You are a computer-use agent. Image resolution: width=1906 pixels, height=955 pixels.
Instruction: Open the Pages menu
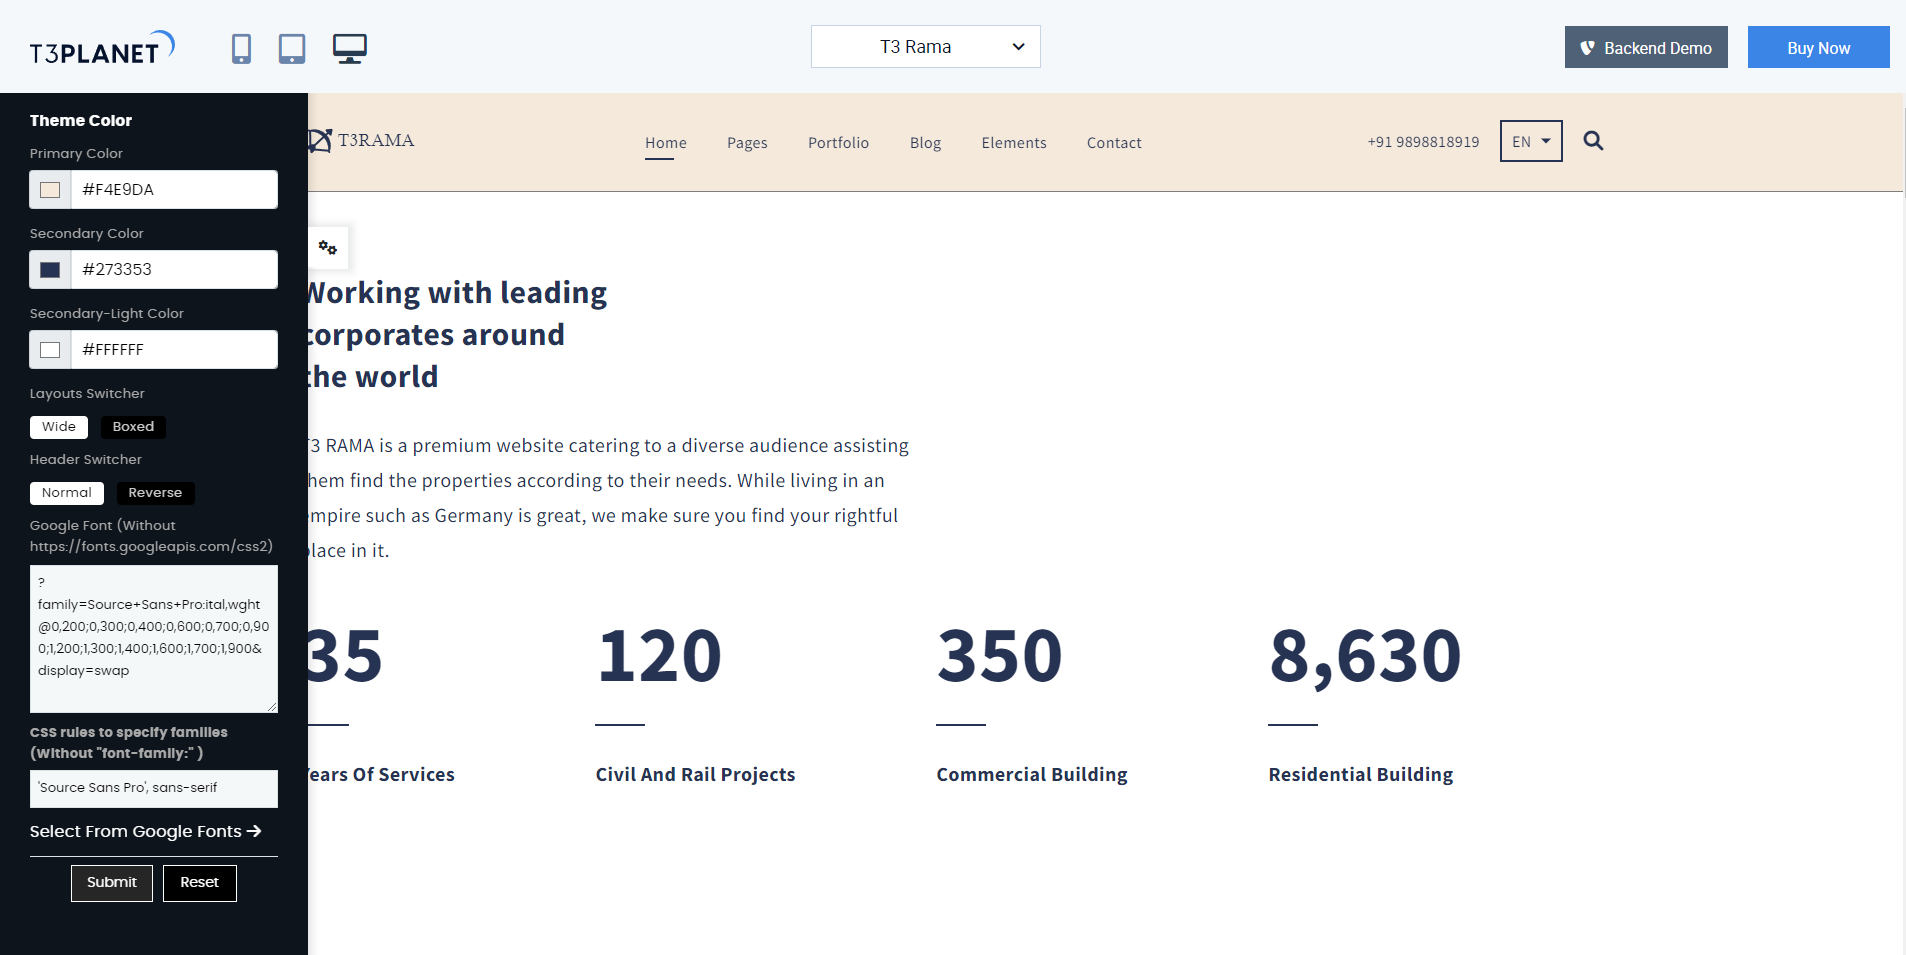click(x=747, y=143)
